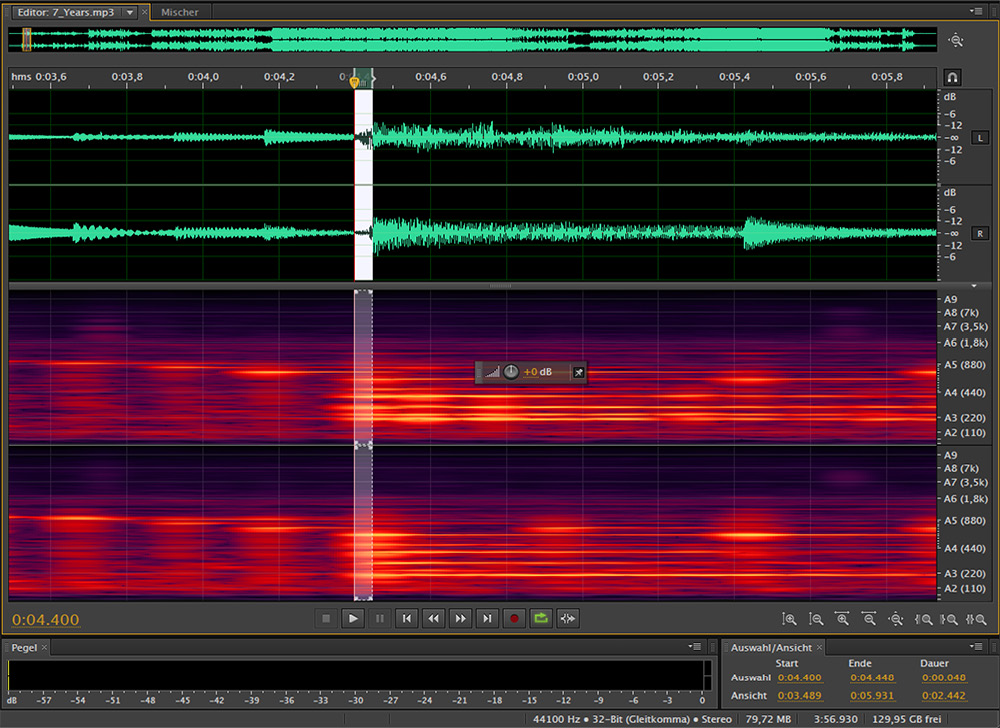1000x728 pixels.
Task: Zoom in amplitude using first zoom icon
Action: click(790, 620)
